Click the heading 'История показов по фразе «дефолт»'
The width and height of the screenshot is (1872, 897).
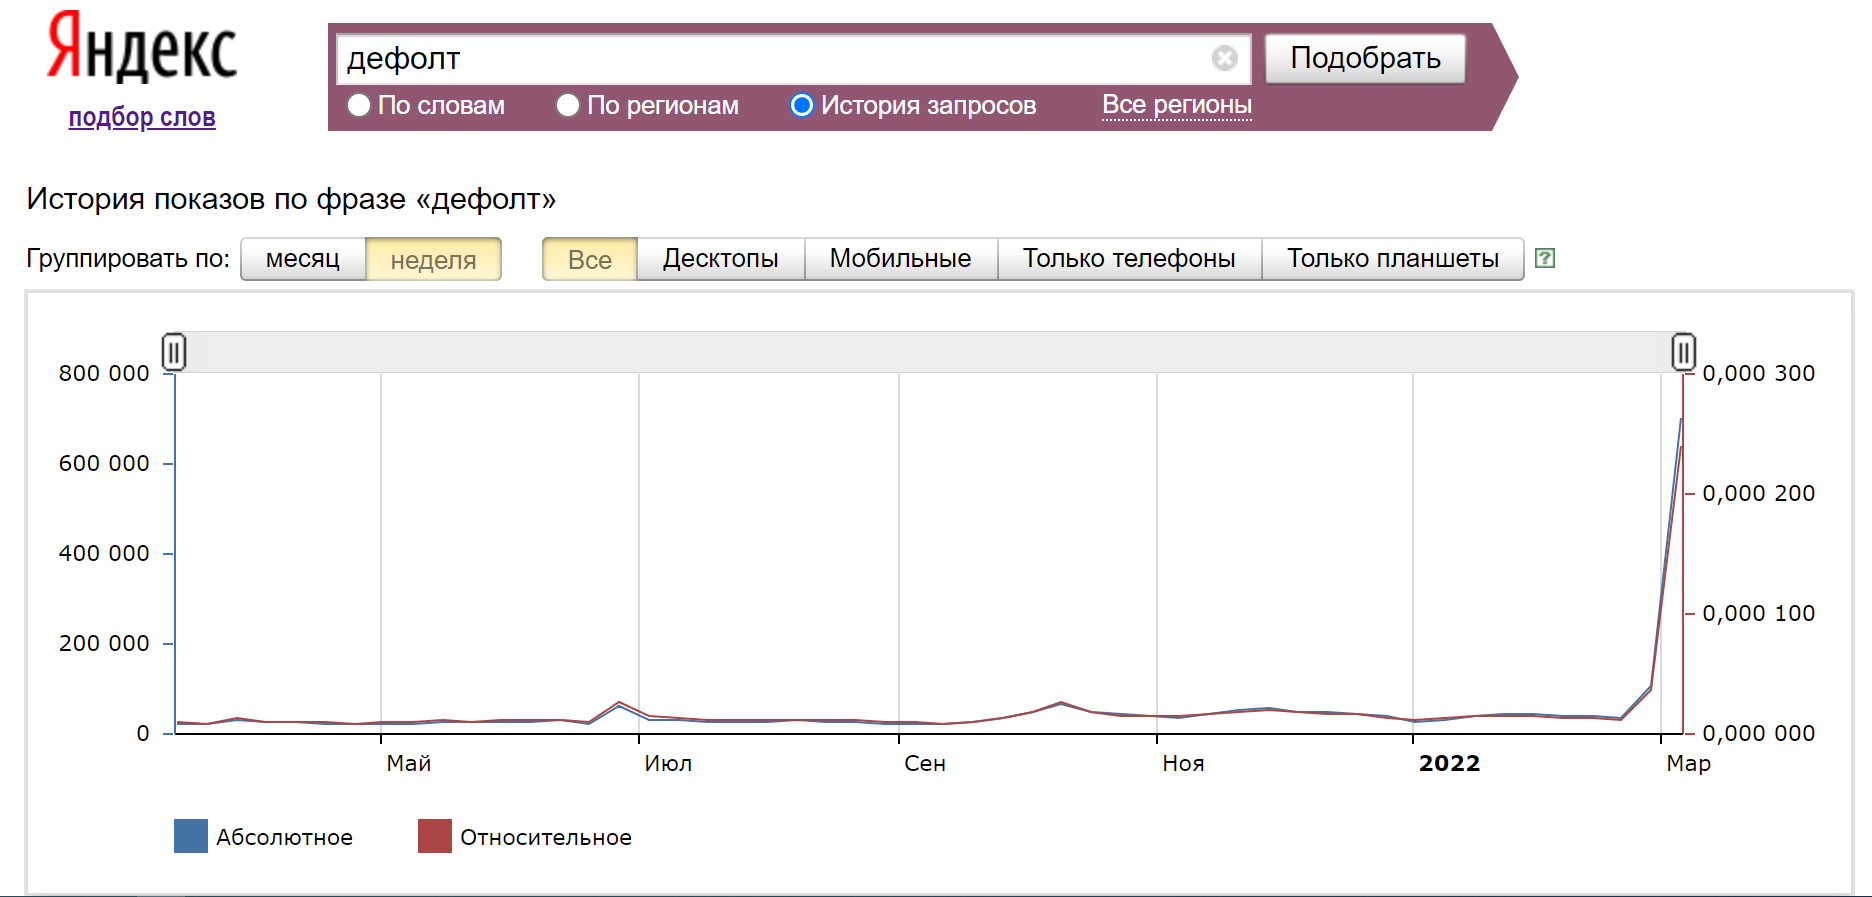(x=291, y=199)
